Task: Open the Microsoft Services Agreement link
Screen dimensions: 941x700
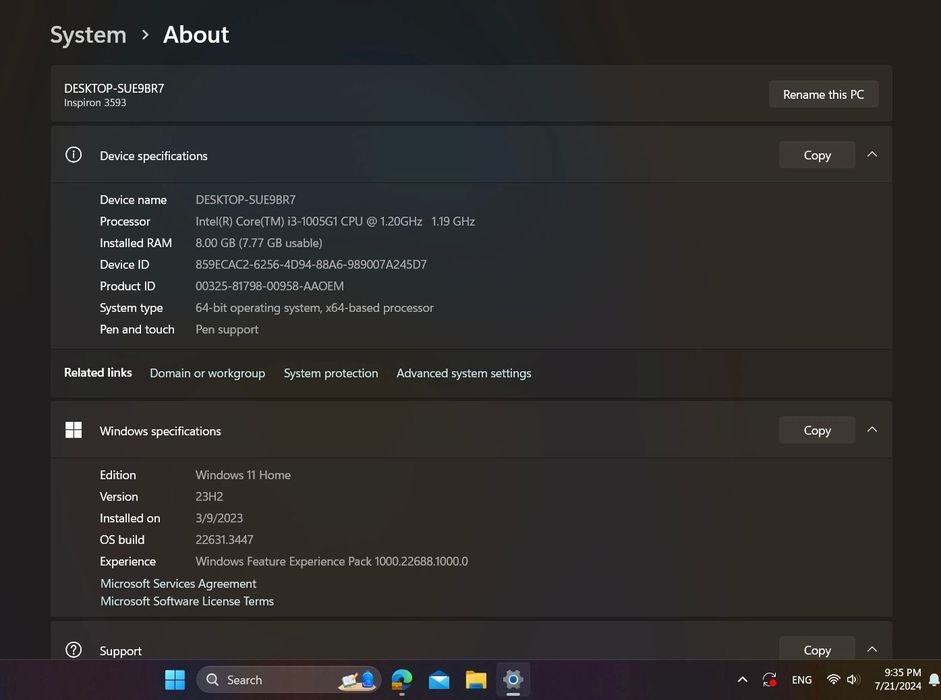Action: pos(178,584)
